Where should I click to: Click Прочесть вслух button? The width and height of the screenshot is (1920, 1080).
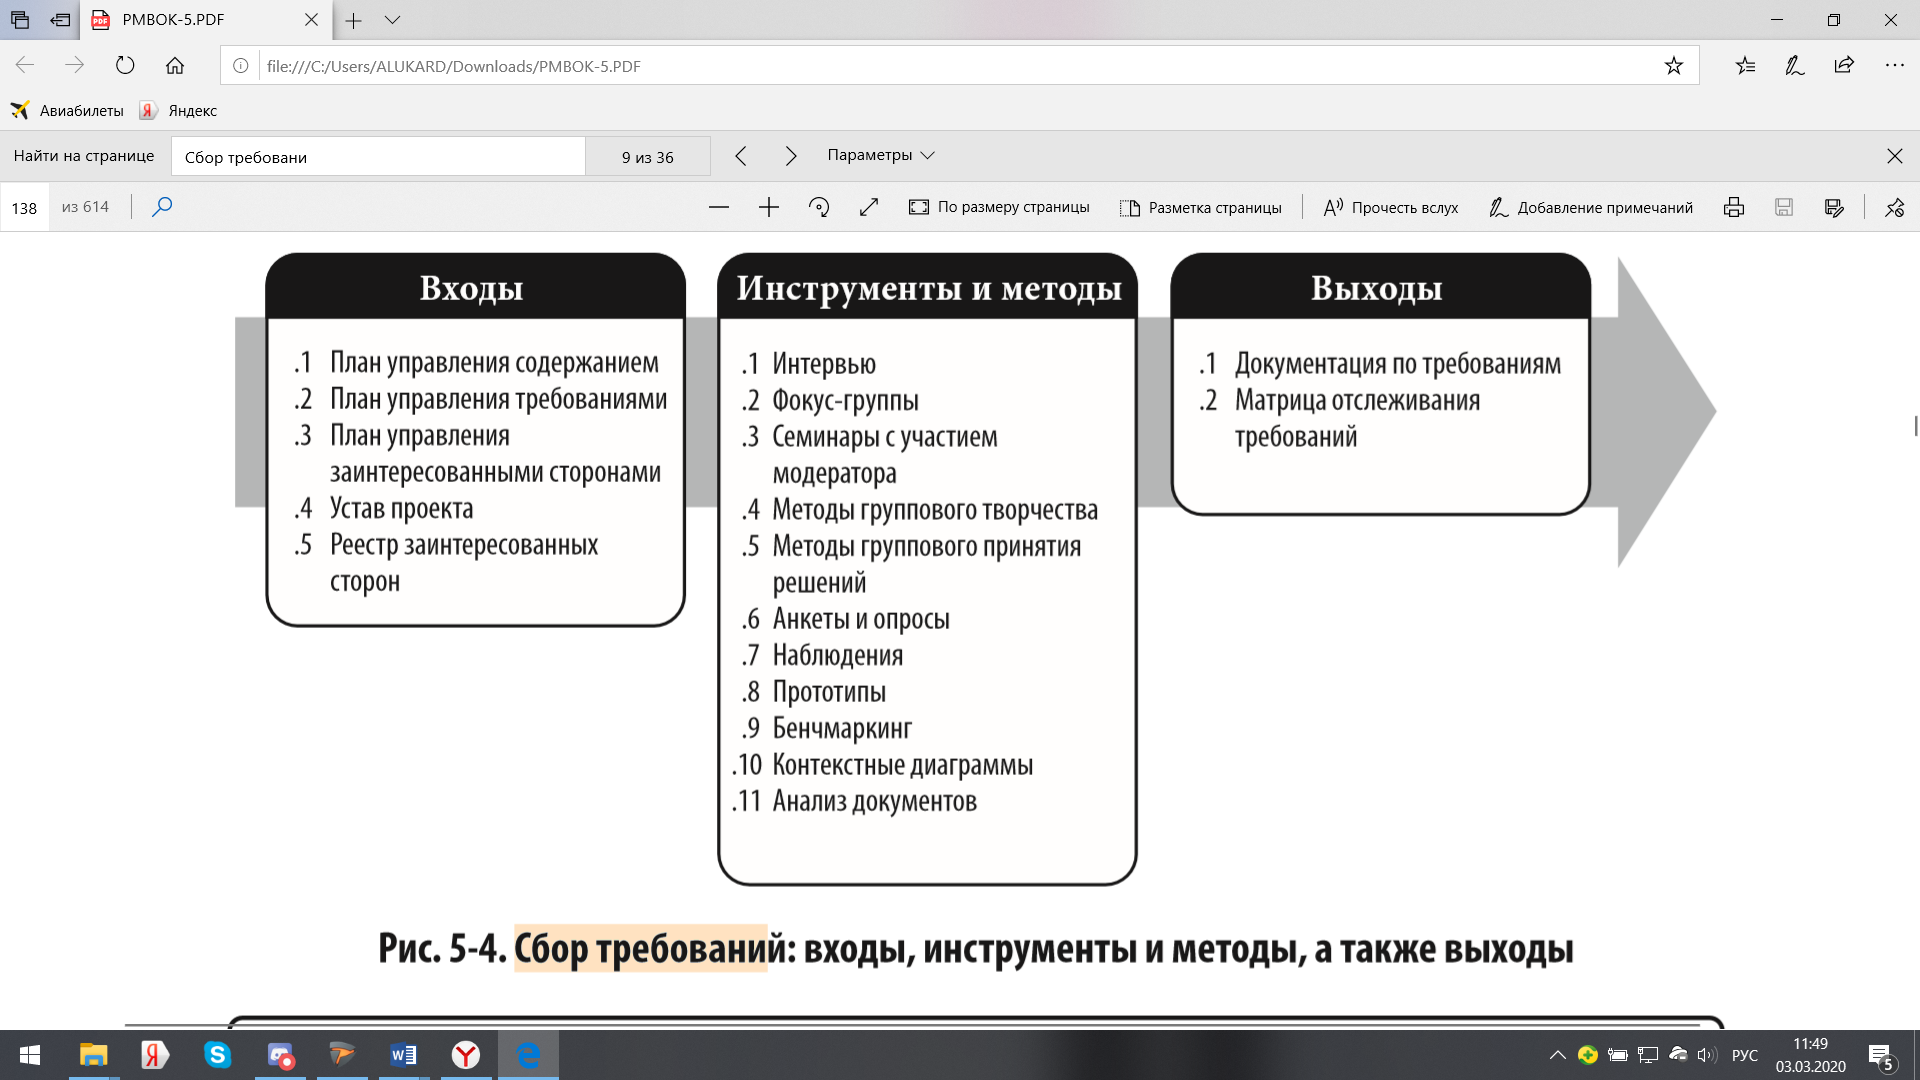pos(1391,207)
